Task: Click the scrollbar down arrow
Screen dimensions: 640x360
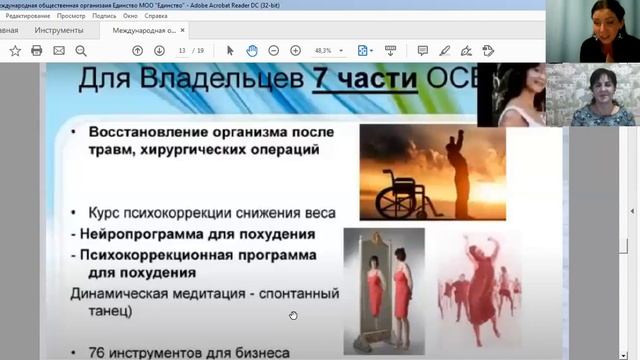Action: [x=623, y=356]
